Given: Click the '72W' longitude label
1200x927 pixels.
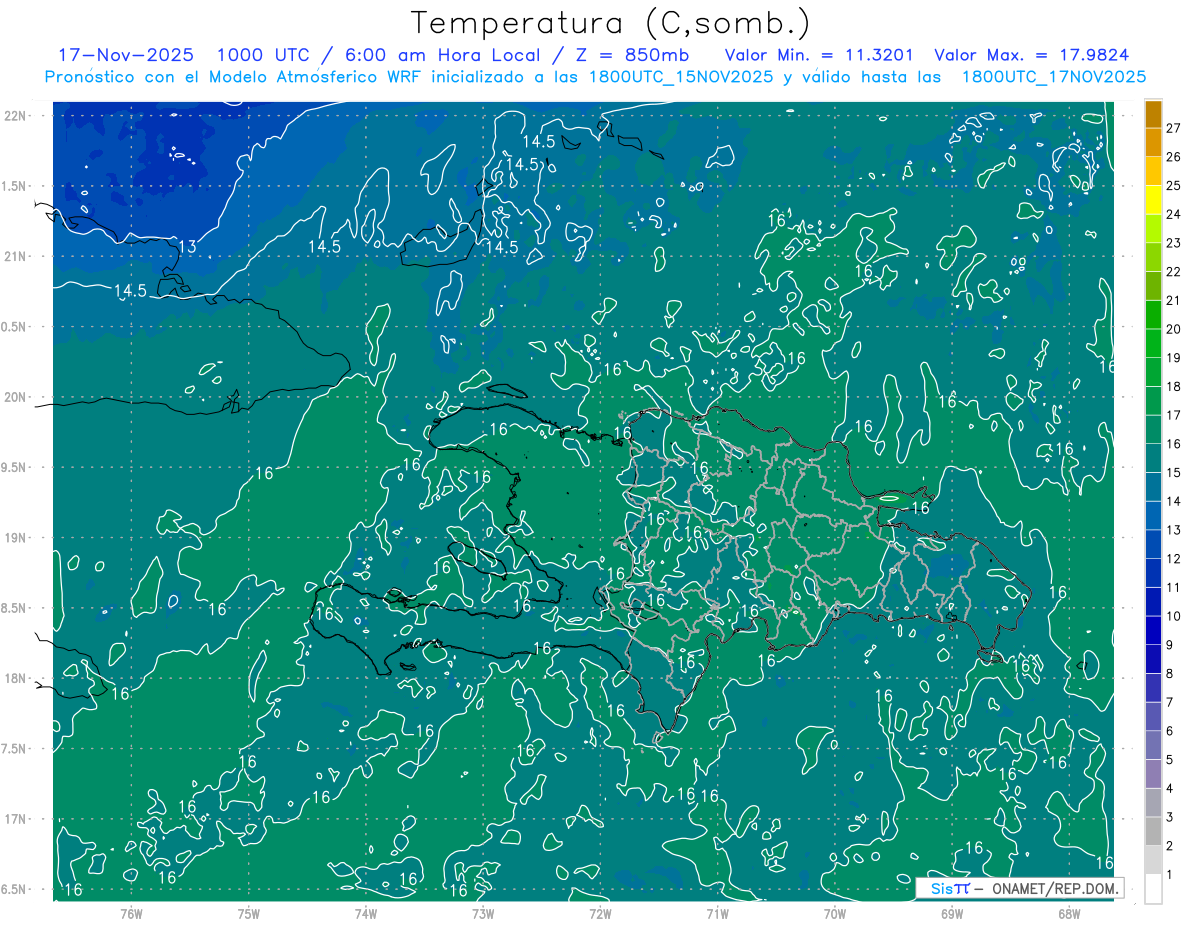Looking at the screenshot, I should [600, 913].
